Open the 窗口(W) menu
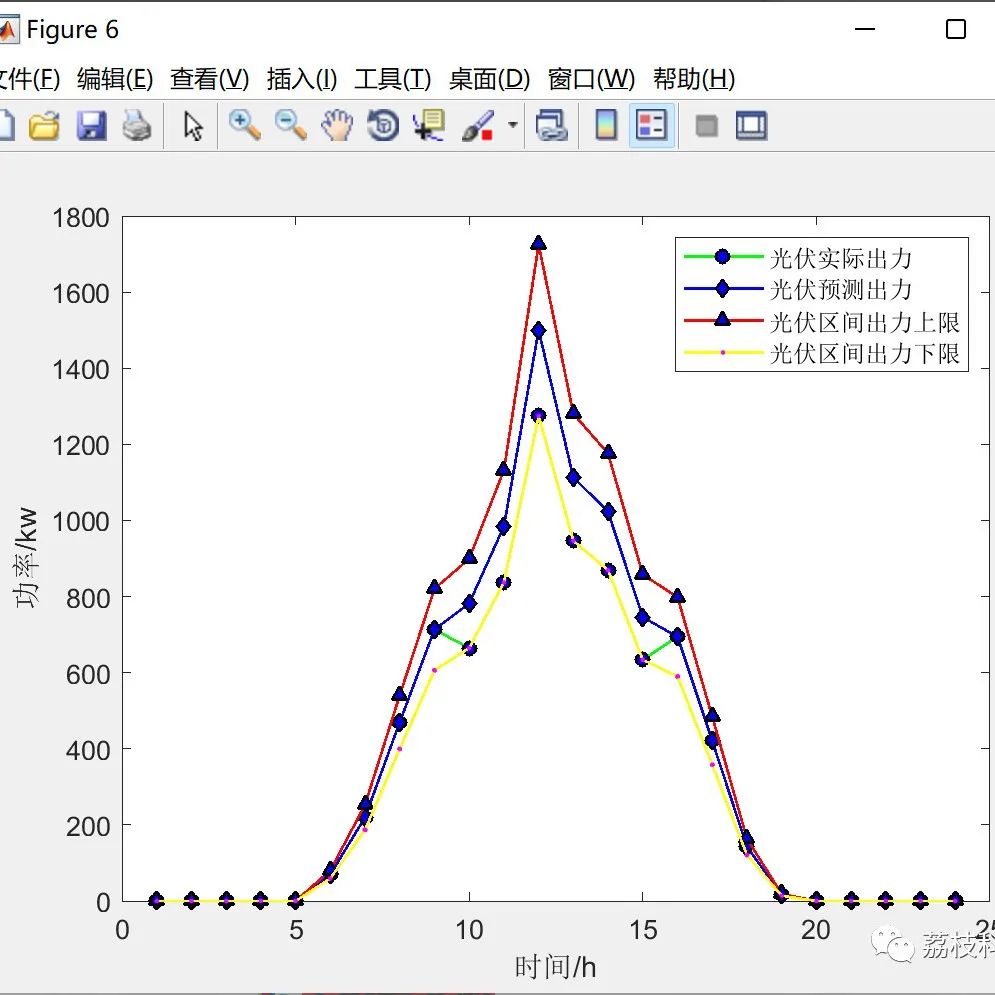The height and width of the screenshot is (995, 995). [x=591, y=79]
